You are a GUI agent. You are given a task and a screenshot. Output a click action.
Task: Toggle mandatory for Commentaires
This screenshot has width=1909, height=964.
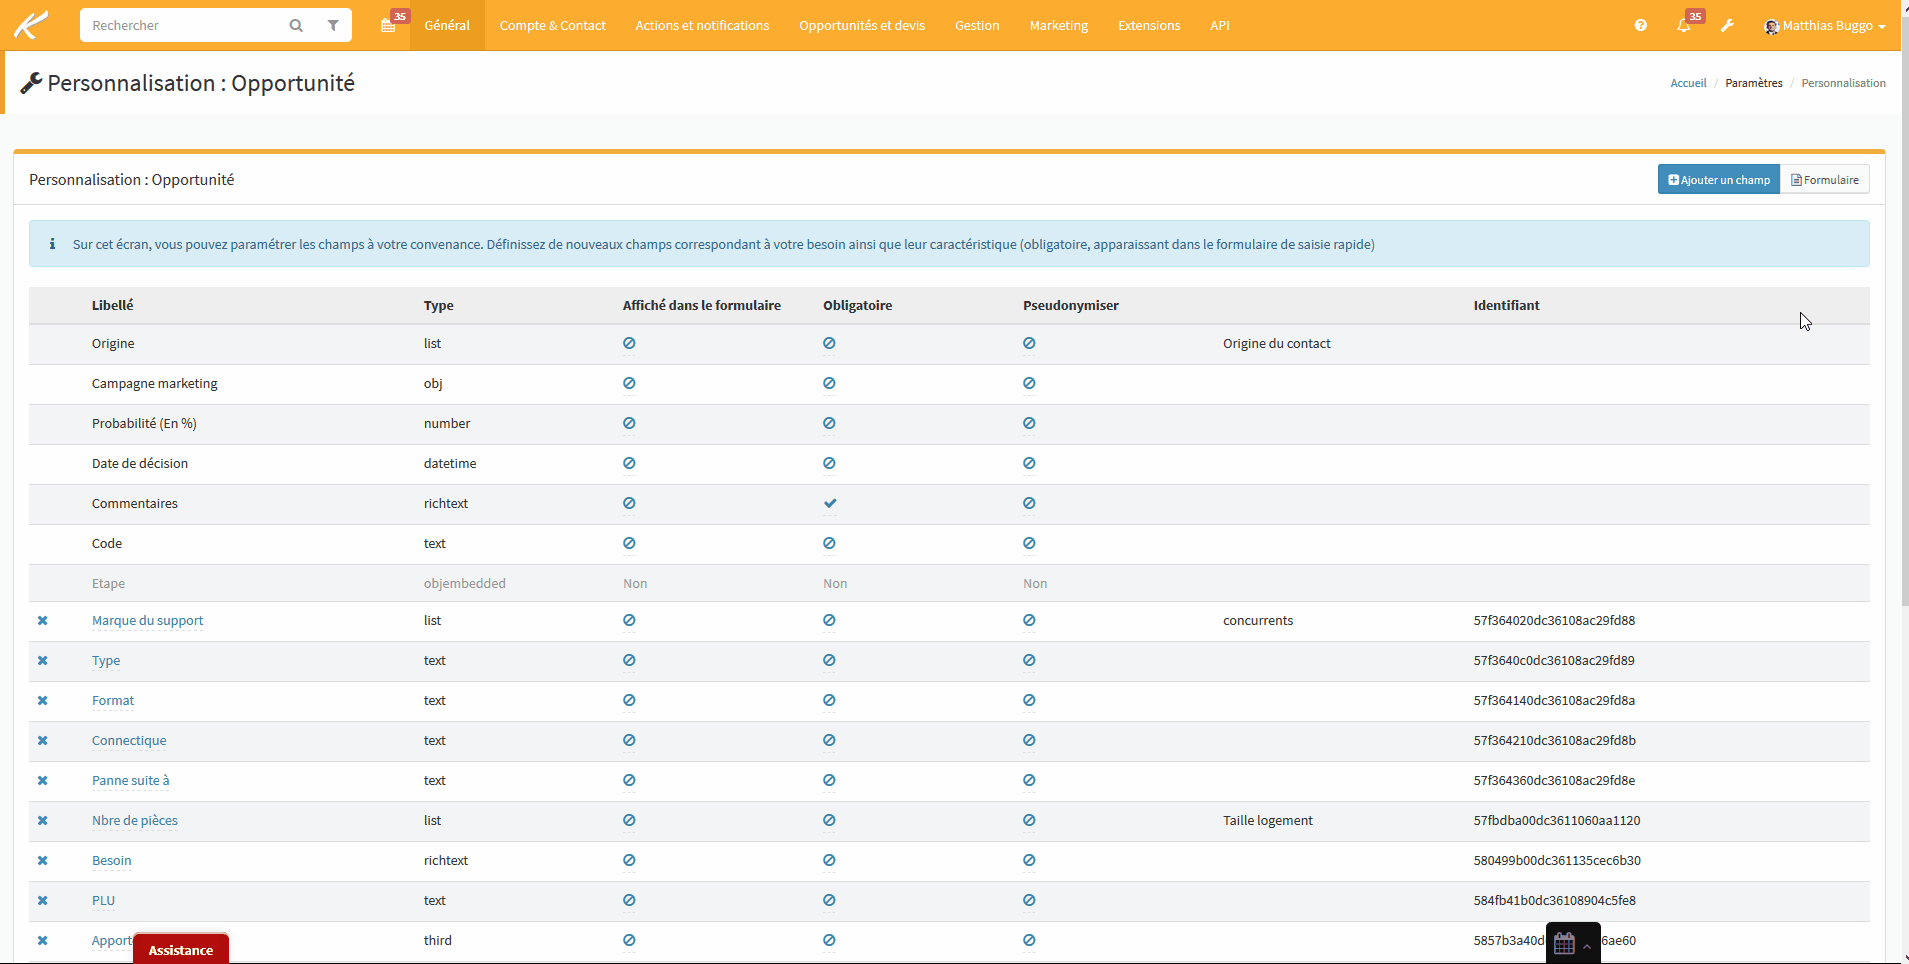point(830,503)
